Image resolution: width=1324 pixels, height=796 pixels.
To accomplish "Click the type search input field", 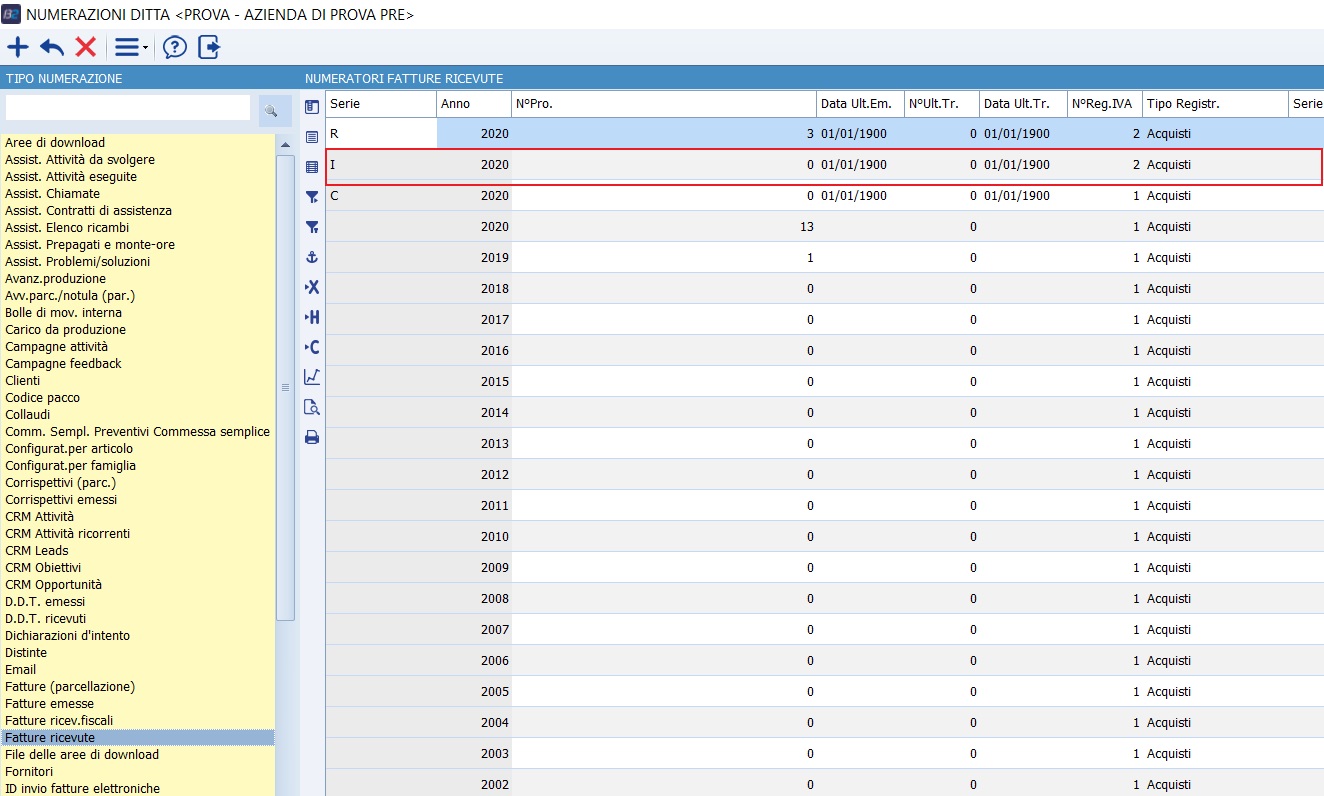I will pyautogui.click(x=128, y=108).
